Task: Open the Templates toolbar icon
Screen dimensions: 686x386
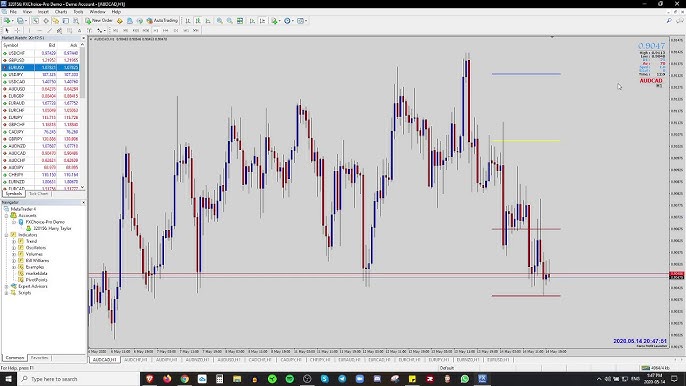Action: point(300,21)
